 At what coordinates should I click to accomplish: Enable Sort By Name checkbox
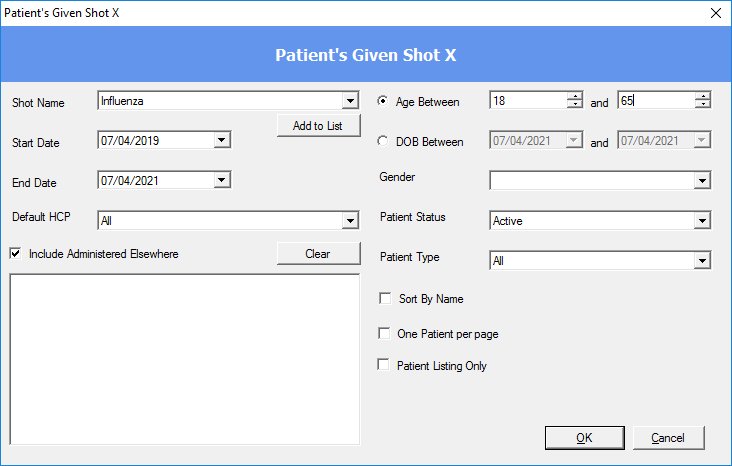pyautogui.click(x=385, y=298)
